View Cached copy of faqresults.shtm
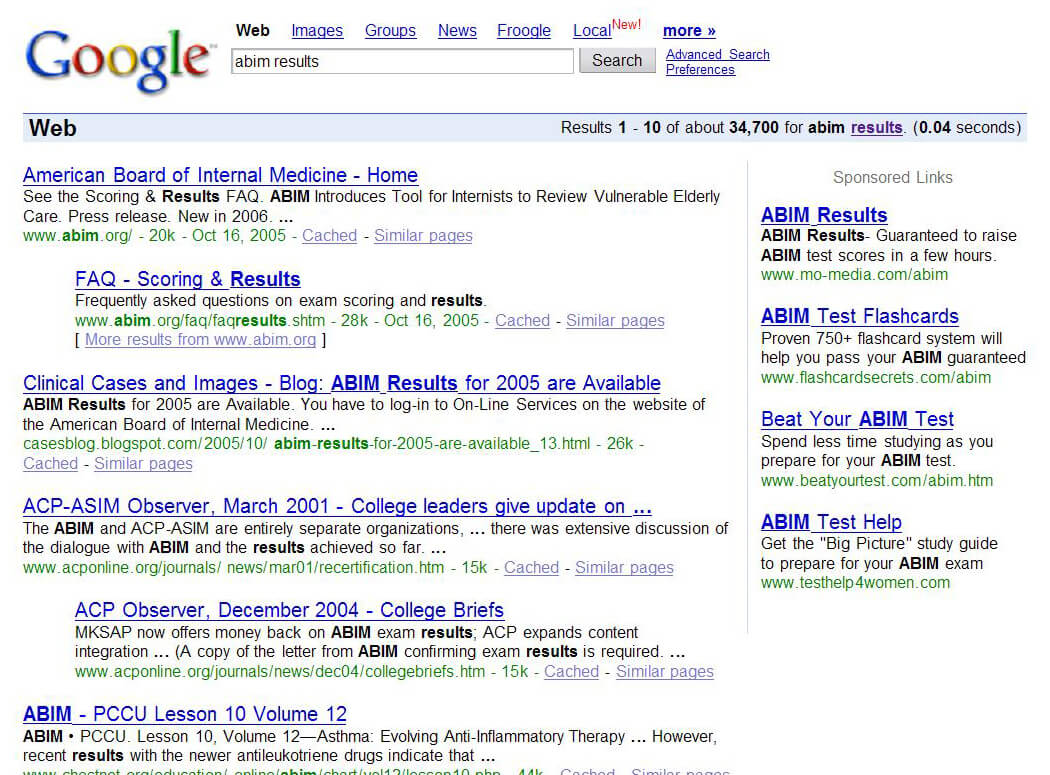The image size is (1050, 775). (x=522, y=321)
